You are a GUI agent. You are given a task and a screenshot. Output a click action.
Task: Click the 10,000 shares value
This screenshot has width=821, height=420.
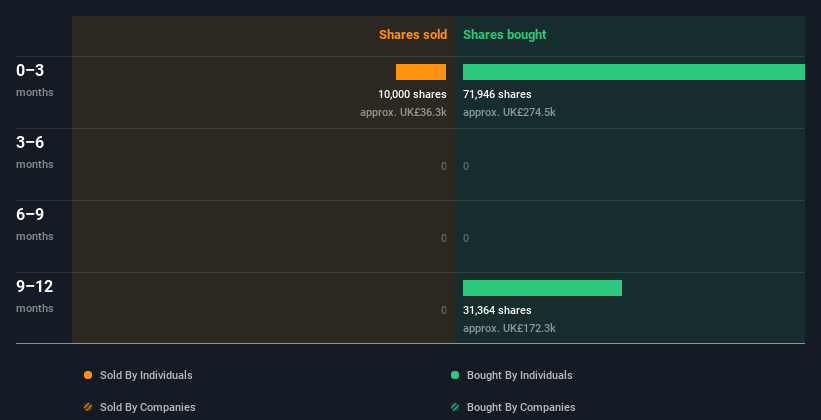[413, 94]
